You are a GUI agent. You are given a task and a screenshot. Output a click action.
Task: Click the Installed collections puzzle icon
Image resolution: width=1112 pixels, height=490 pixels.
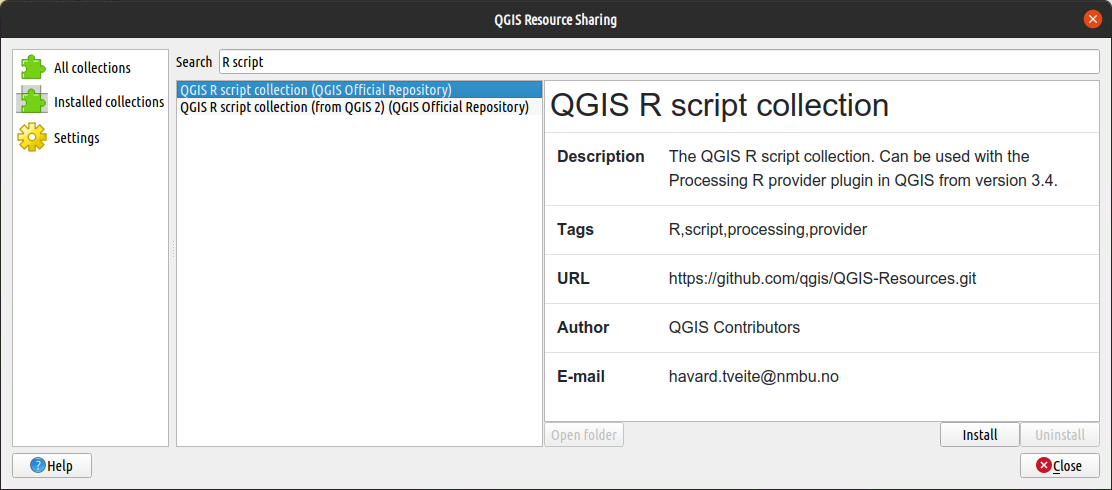(33, 101)
